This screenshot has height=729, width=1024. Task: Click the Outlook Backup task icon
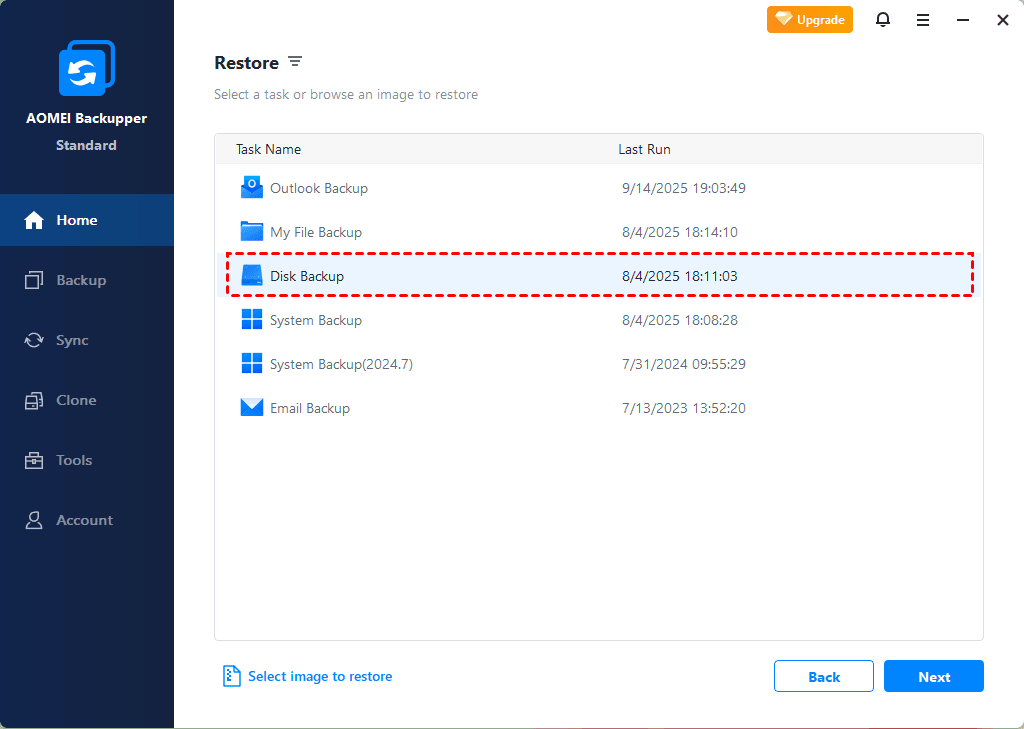[251, 188]
